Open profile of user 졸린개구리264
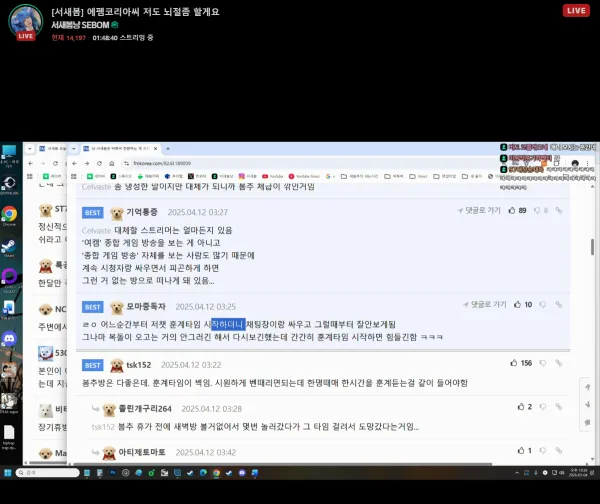The image size is (600, 504). click(x=145, y=409)
